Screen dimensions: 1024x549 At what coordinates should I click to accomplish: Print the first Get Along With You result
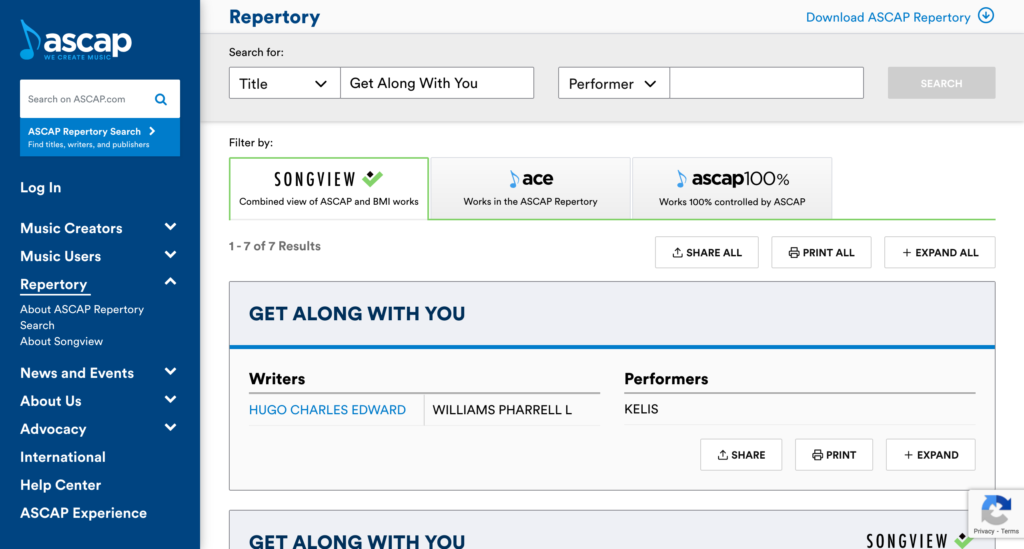click(x=834, y=455)
